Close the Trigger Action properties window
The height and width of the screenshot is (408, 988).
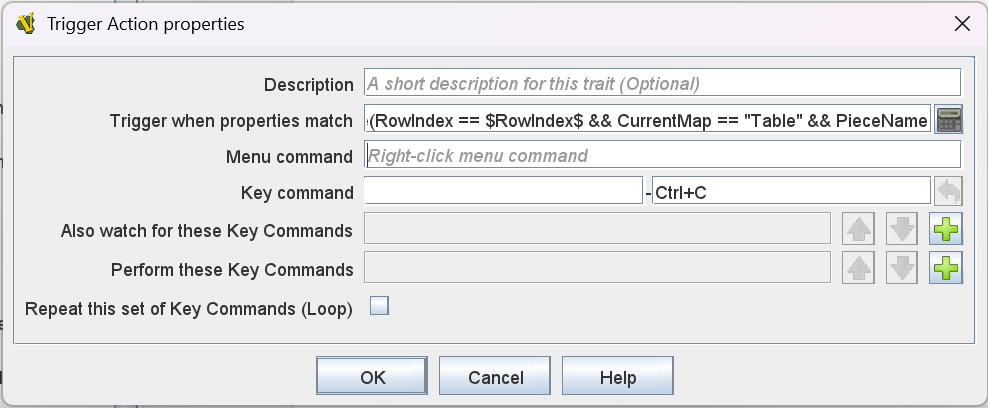coord(961,24)
